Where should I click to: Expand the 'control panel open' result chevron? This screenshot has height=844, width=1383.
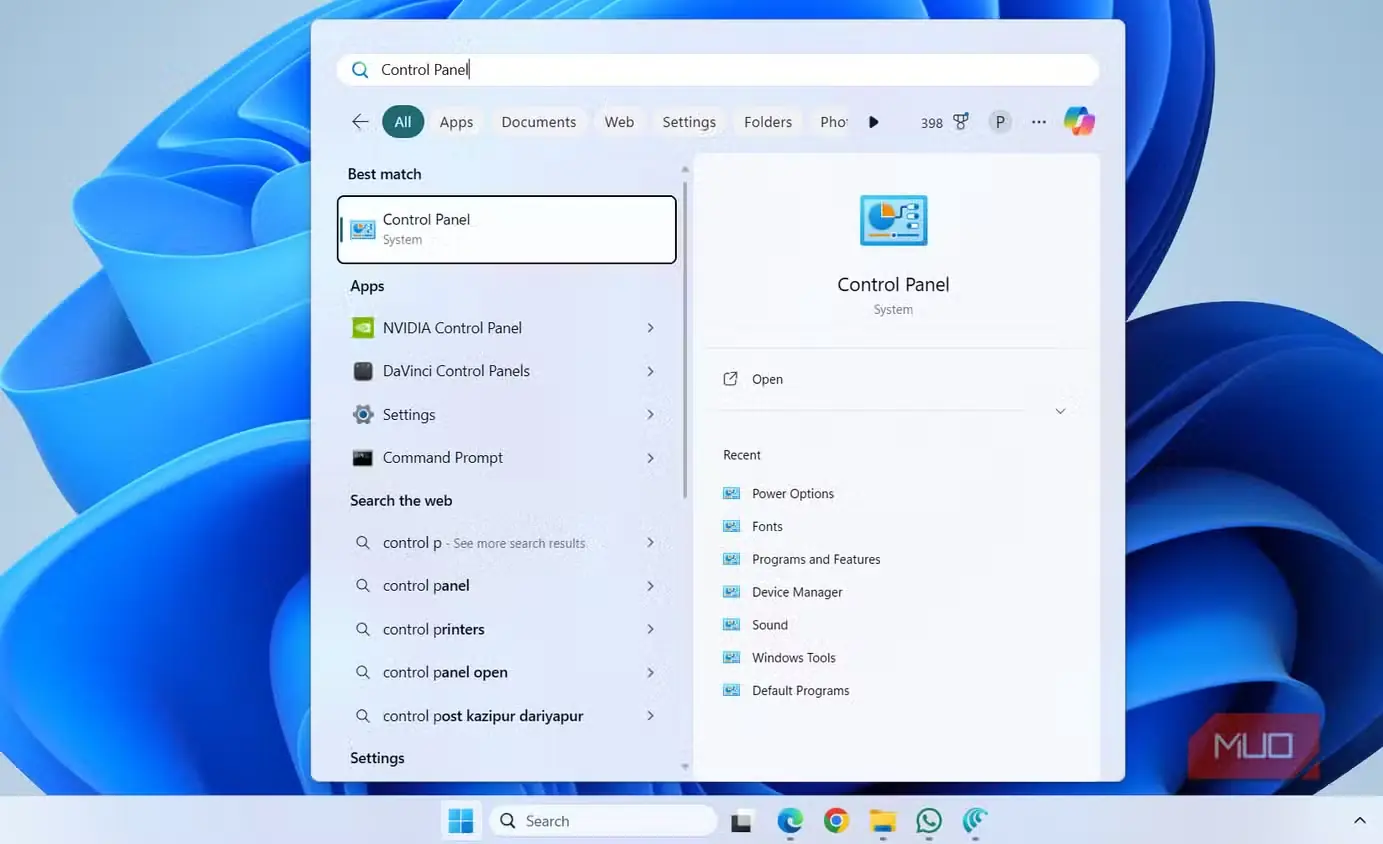coord(650,672)
